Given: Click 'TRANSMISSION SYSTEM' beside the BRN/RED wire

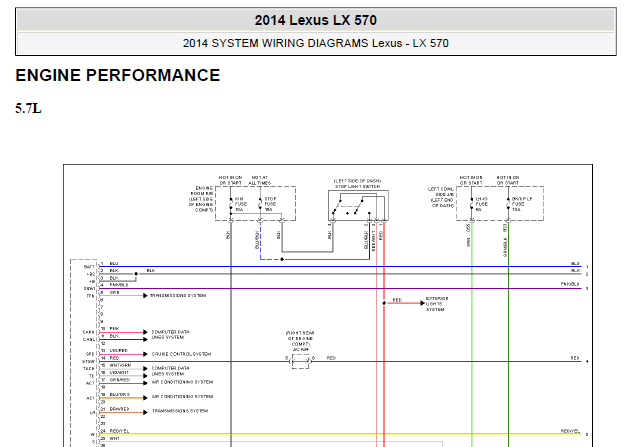Looking at the screenshot, I should tap(180, 411).
